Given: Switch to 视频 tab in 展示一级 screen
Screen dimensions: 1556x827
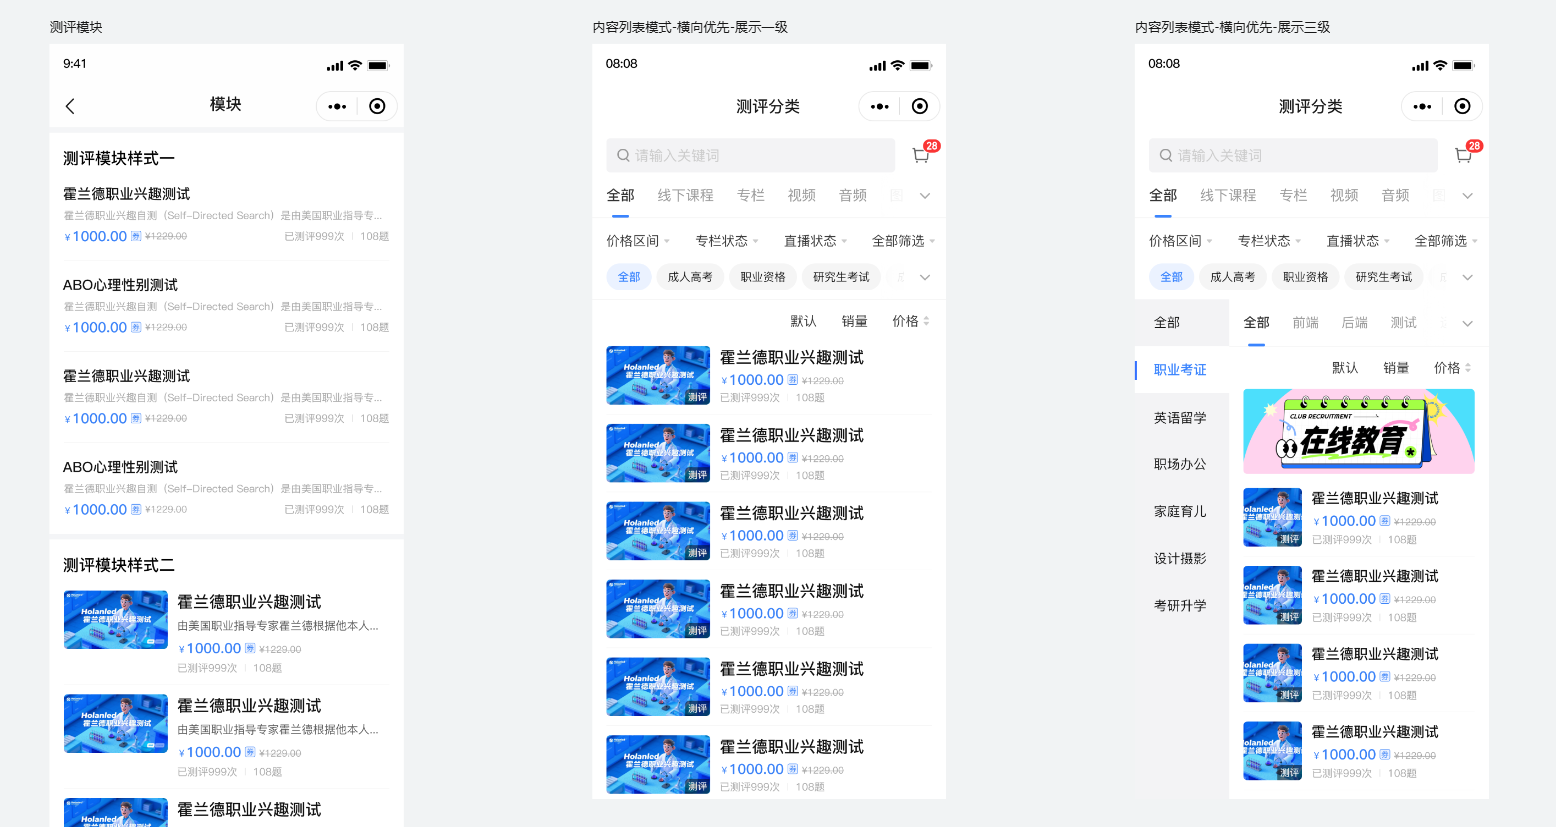Looking at the screenshot, I should (x=802, y=195).
